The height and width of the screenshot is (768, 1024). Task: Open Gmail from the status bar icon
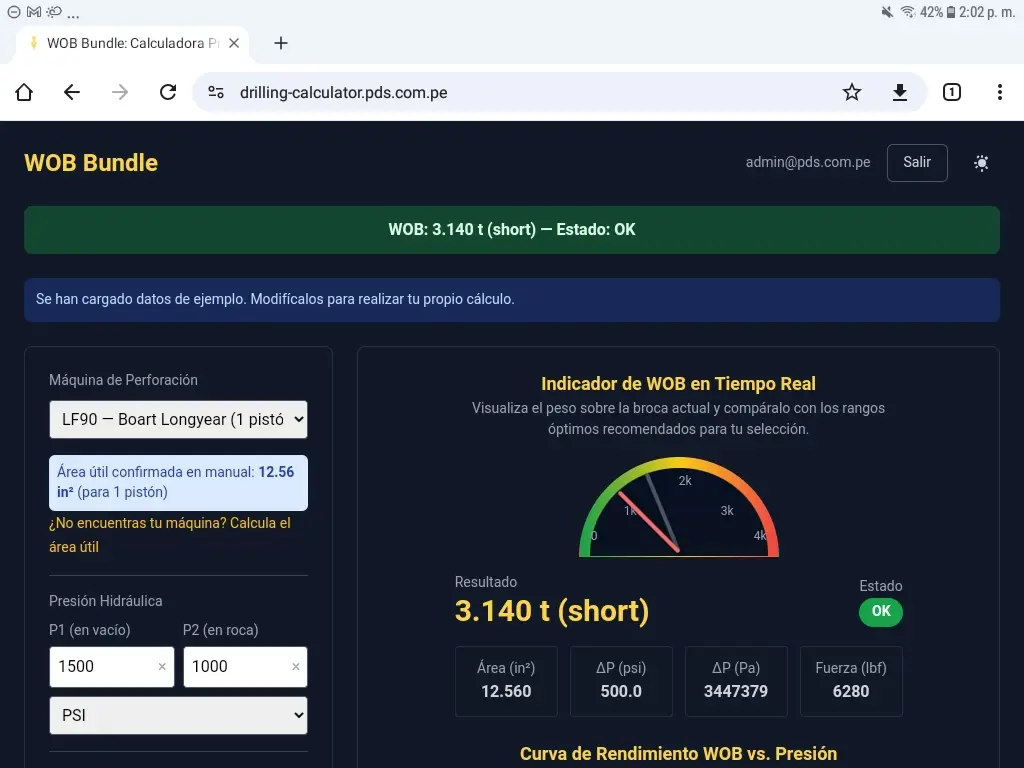34,13
